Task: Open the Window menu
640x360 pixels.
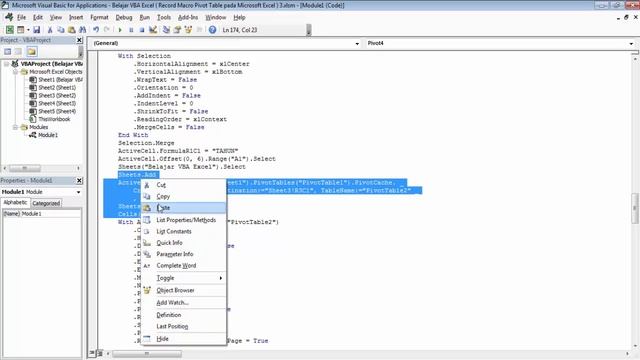Action: (216, 18)
